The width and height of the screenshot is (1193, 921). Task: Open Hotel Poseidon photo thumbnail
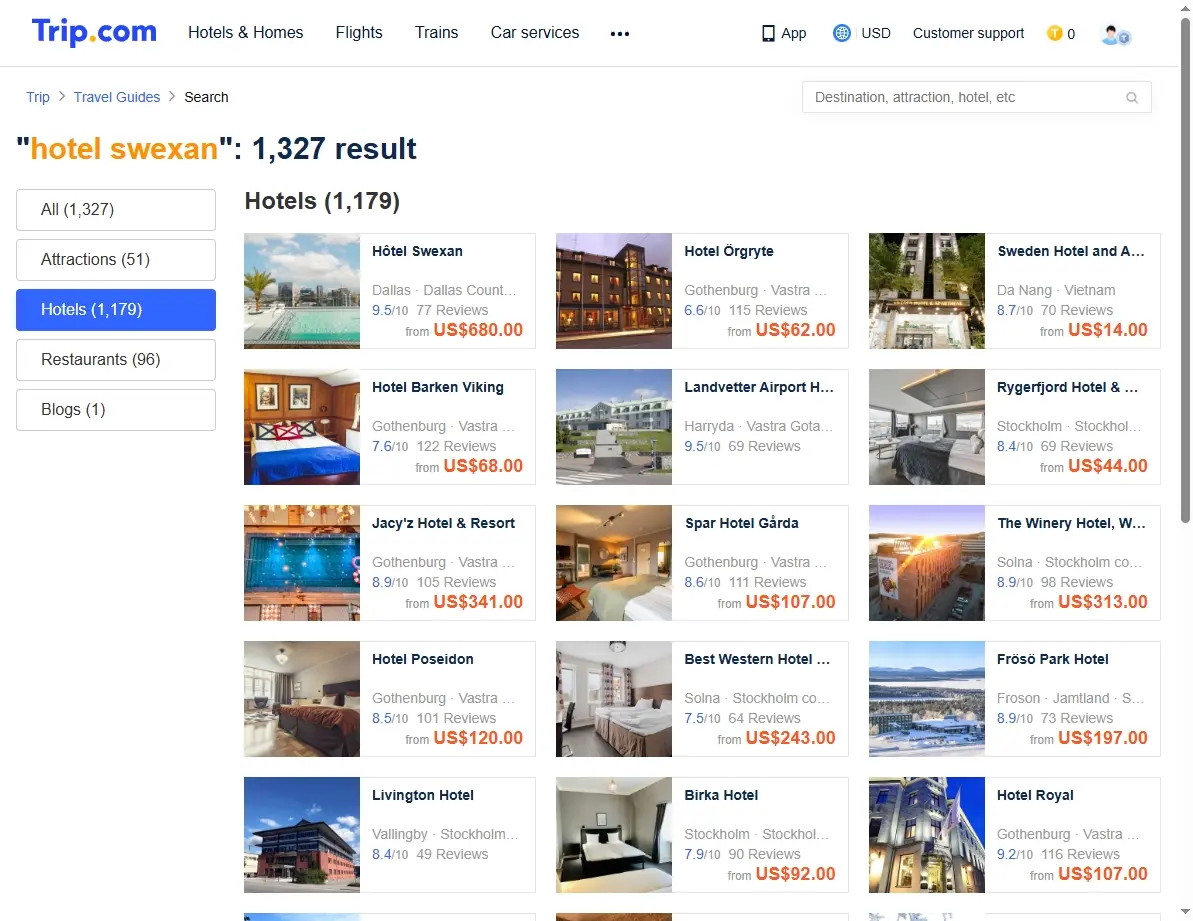(302, 700)
